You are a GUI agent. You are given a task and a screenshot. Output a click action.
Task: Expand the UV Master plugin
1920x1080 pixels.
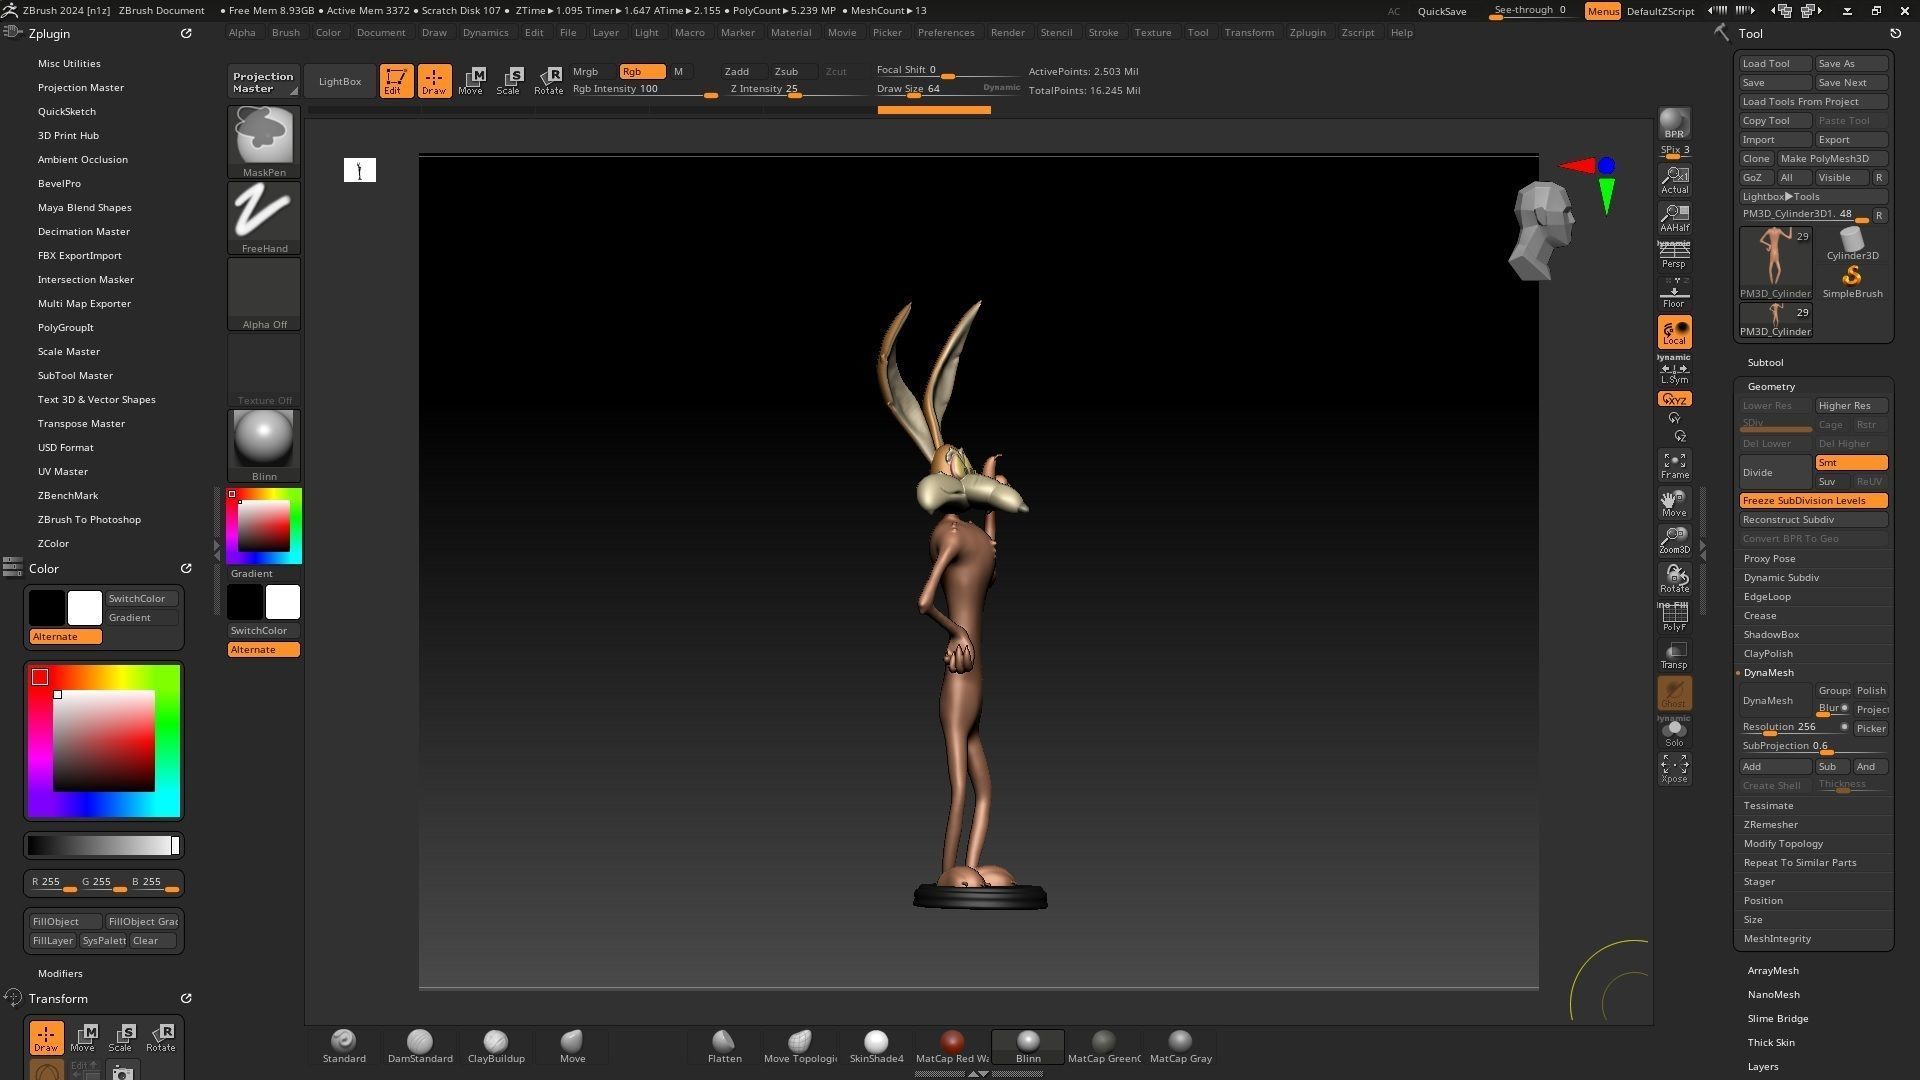point(63,471)
